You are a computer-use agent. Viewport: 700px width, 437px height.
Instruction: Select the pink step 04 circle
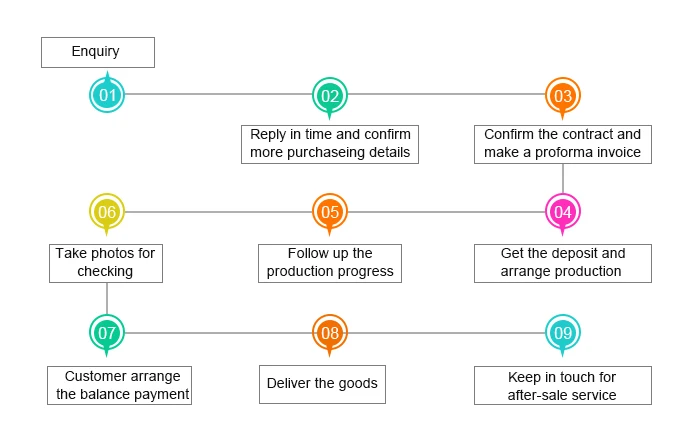563,212
